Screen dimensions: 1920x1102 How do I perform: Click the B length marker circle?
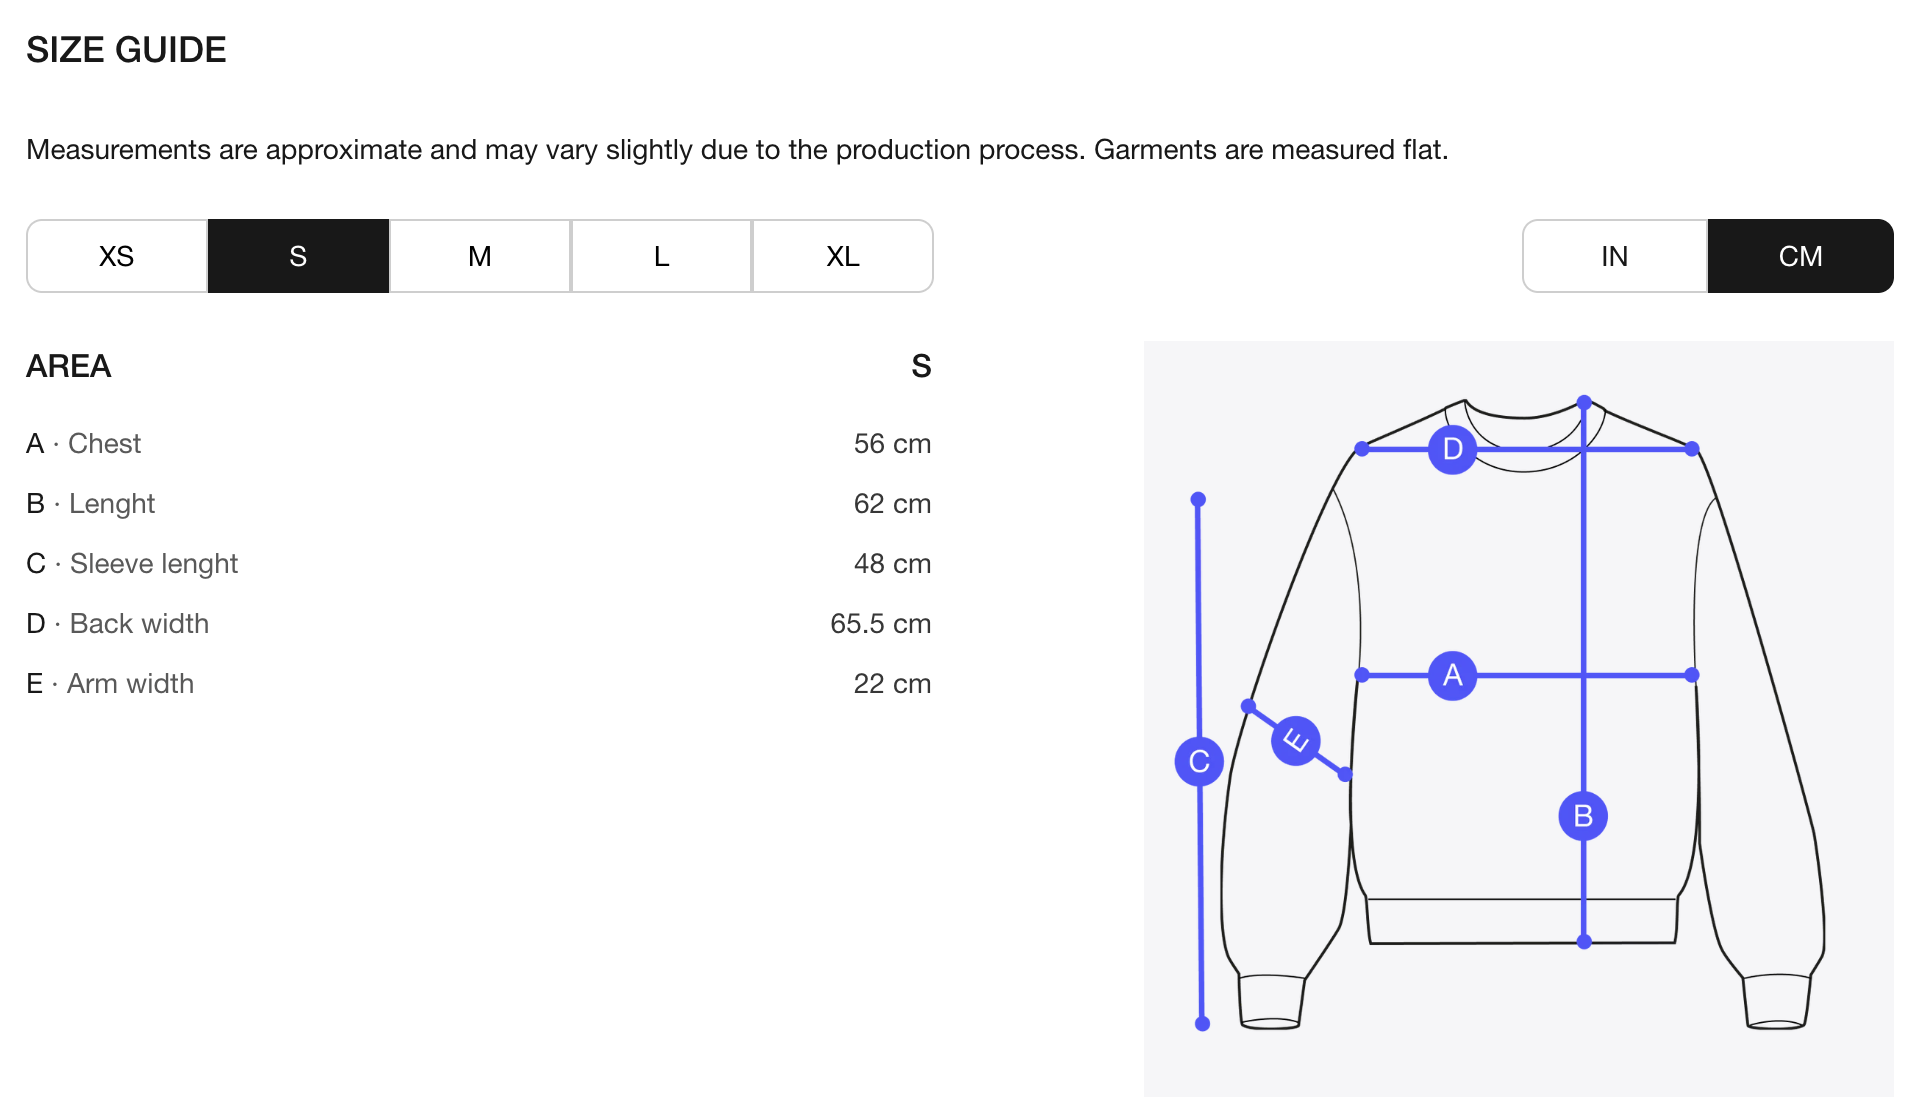pos(1583,816)
